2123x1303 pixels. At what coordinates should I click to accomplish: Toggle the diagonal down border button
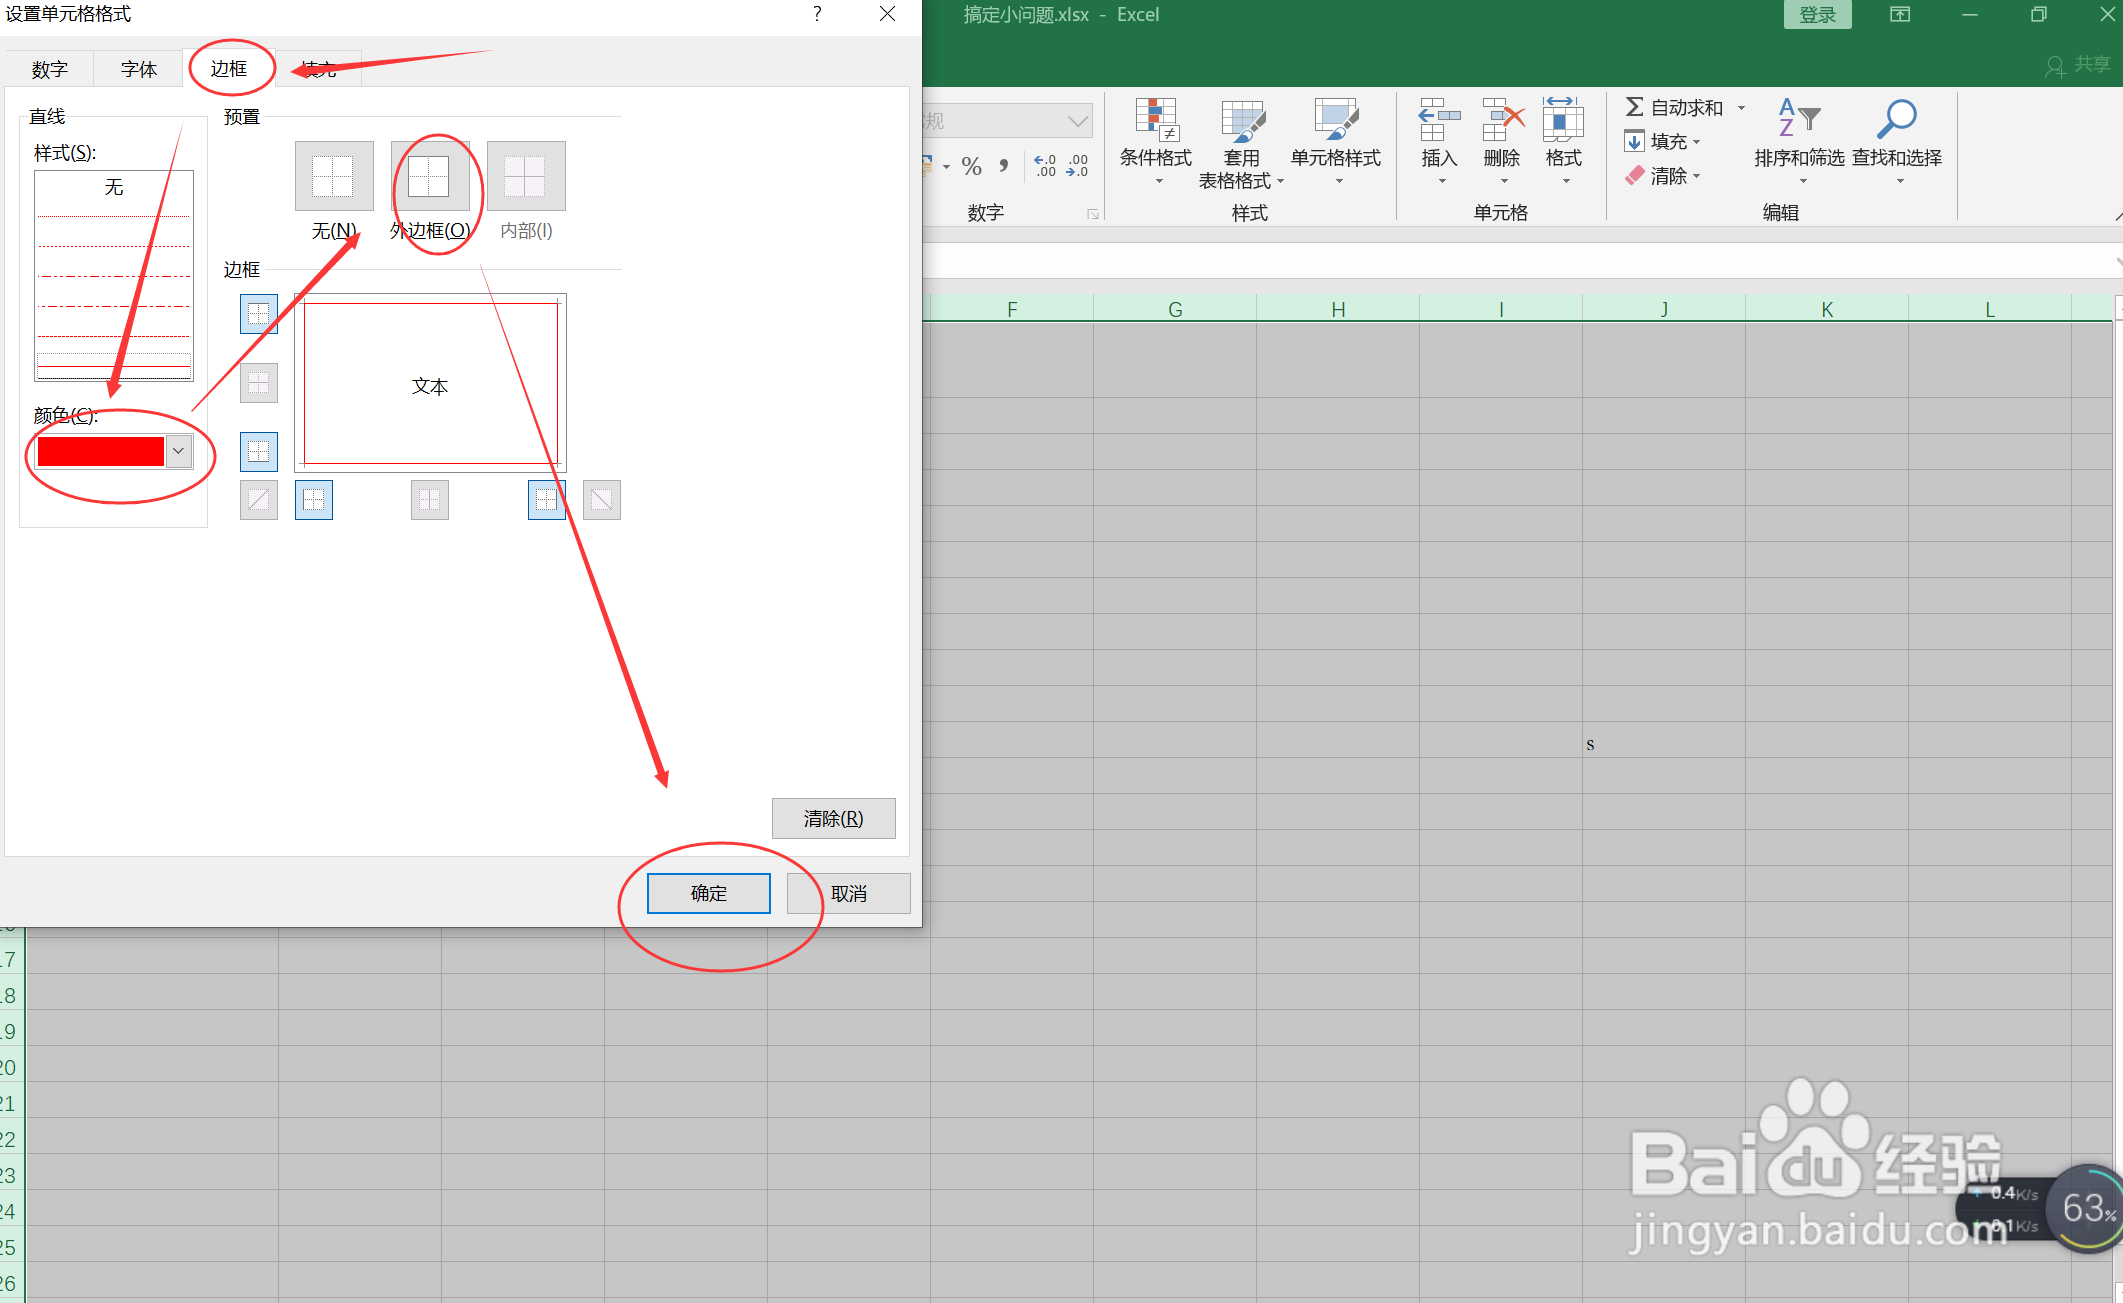[x=602, y=500]
